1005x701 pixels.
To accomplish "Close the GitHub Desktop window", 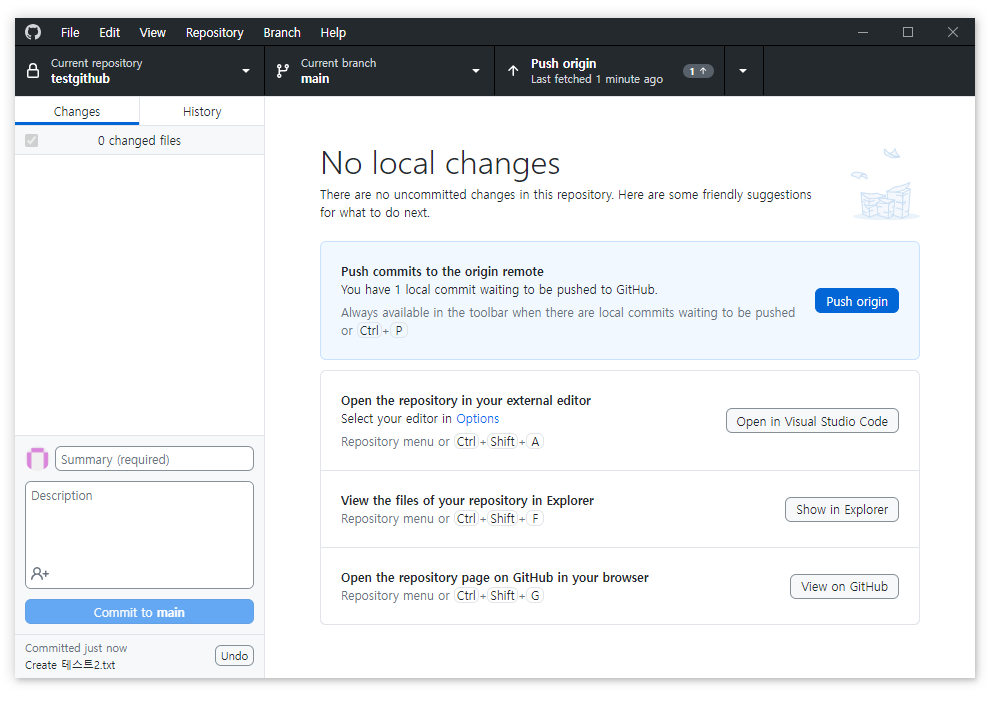I will (953, 32).
